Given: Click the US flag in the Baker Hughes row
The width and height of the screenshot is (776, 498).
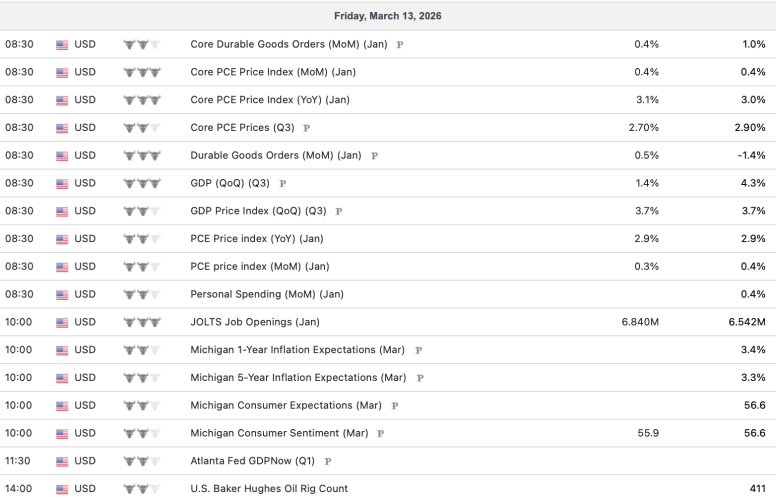Looking at the screenshot, I should [x=62, y=489].
